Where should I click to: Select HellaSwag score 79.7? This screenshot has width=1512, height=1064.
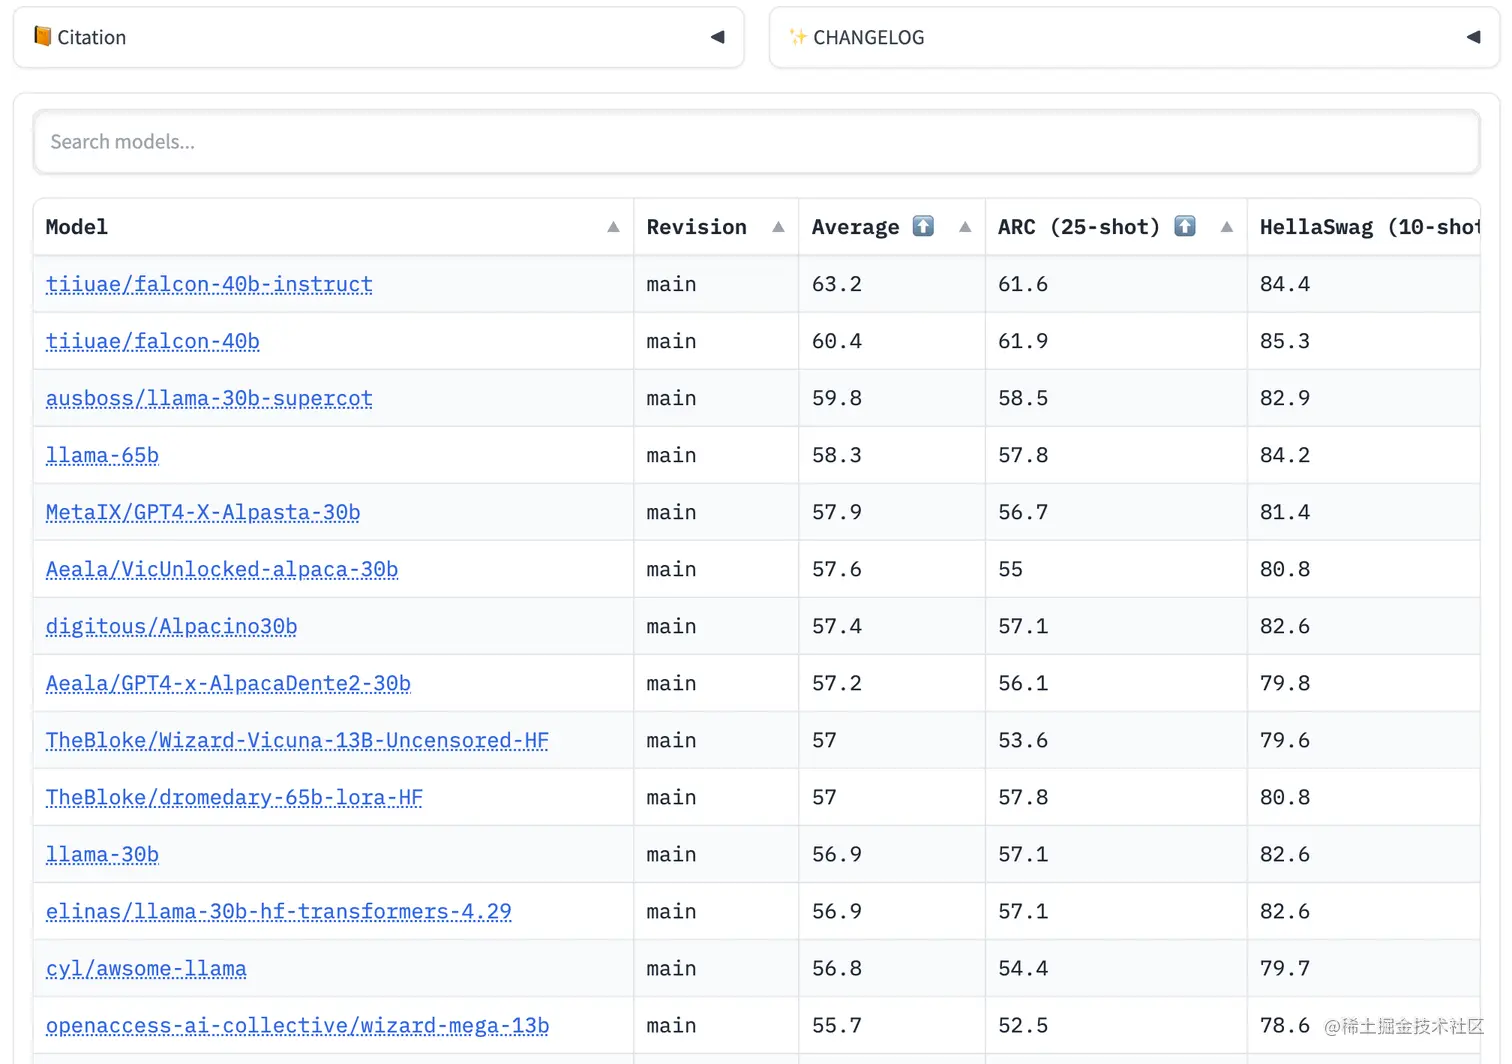[x=1285, y=968]
